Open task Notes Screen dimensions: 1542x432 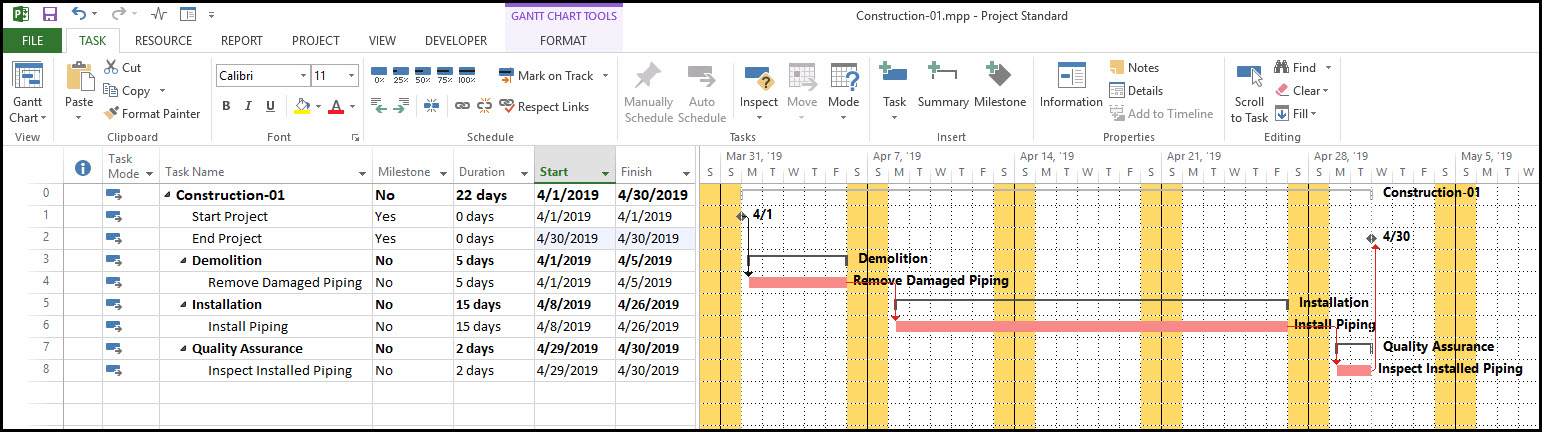(1133, 68)
